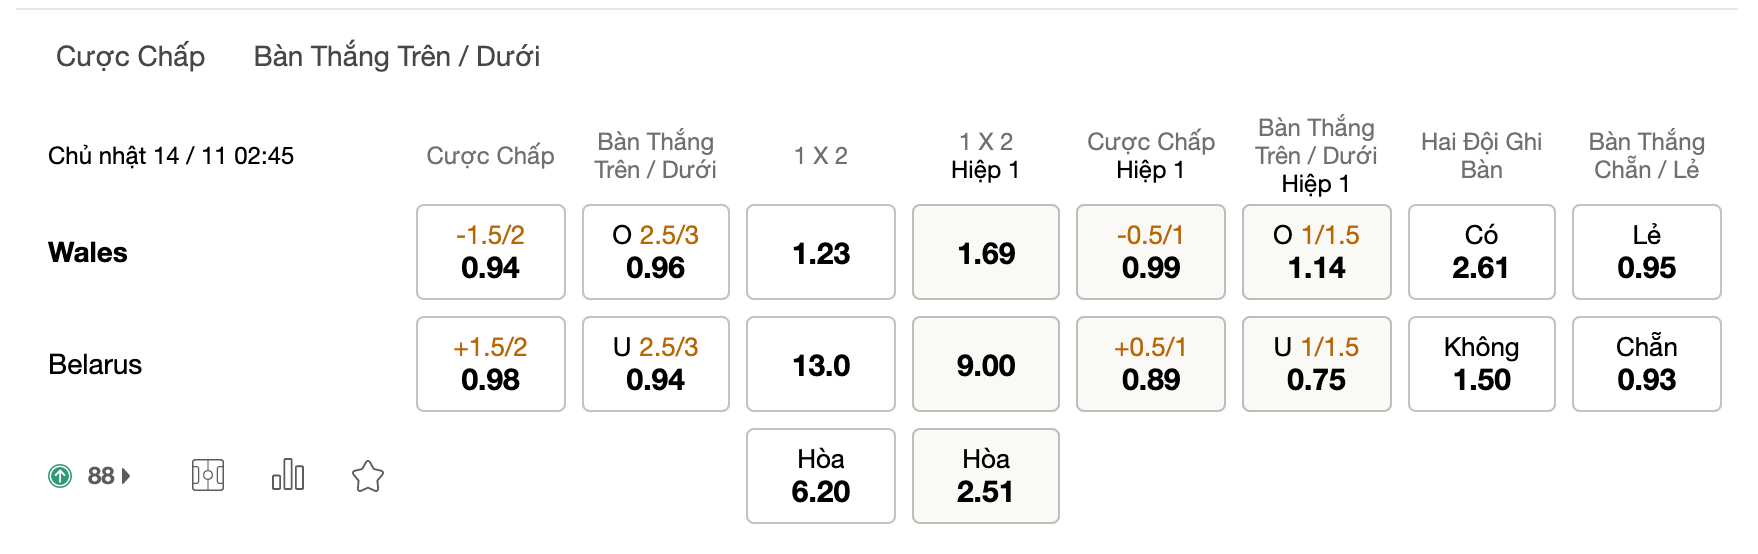This screenshot has height=554, width=1758.
Task: Open the bar chart statistics icon
Action: click(288, 475)
